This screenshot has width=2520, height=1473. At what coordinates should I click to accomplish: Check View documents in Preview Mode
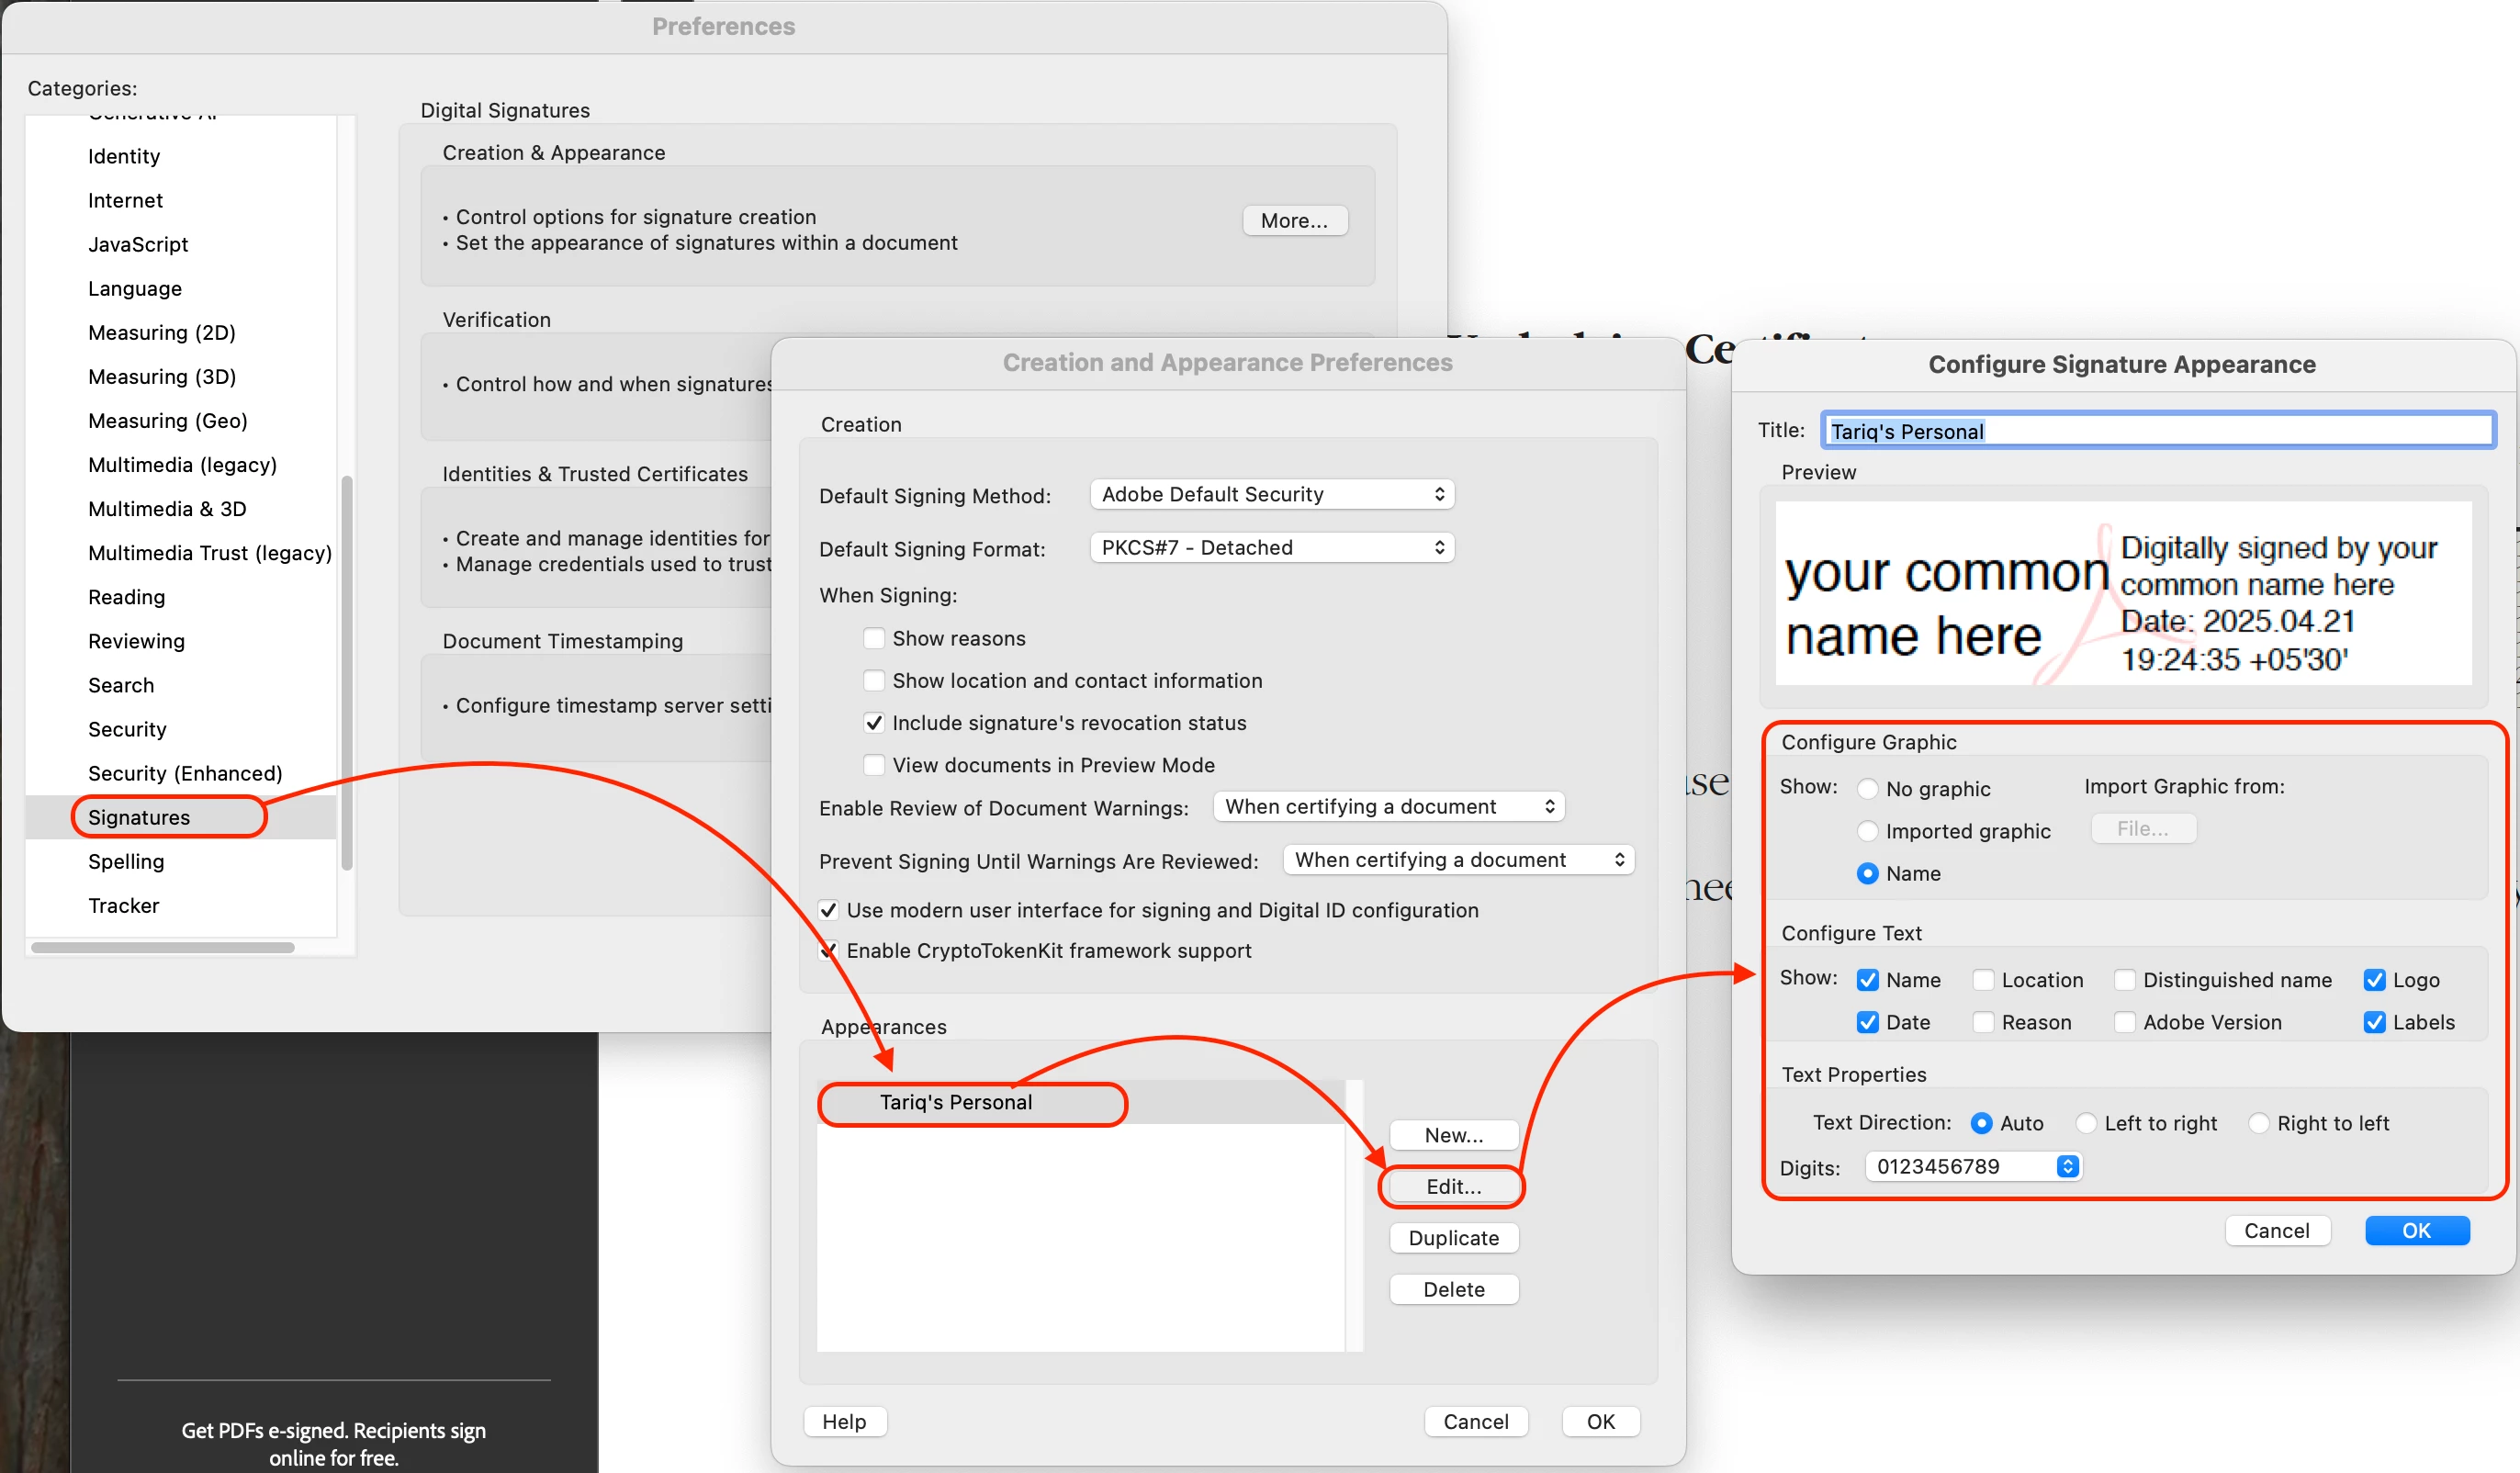pyautogui.click(x=874, y=765)
